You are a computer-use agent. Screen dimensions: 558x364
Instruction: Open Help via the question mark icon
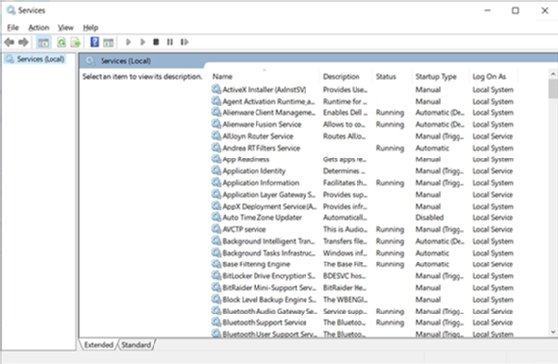point(94,42)
